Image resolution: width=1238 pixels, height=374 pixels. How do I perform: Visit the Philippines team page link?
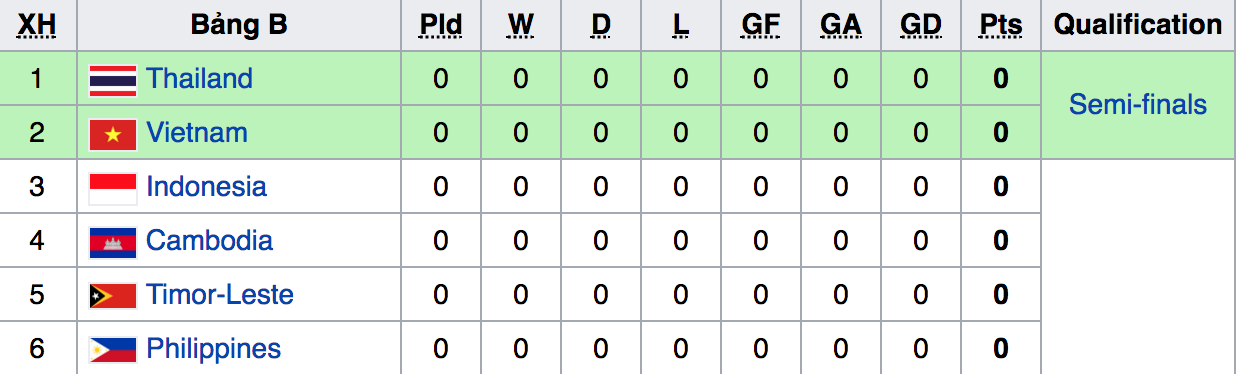tap(213, 349)
